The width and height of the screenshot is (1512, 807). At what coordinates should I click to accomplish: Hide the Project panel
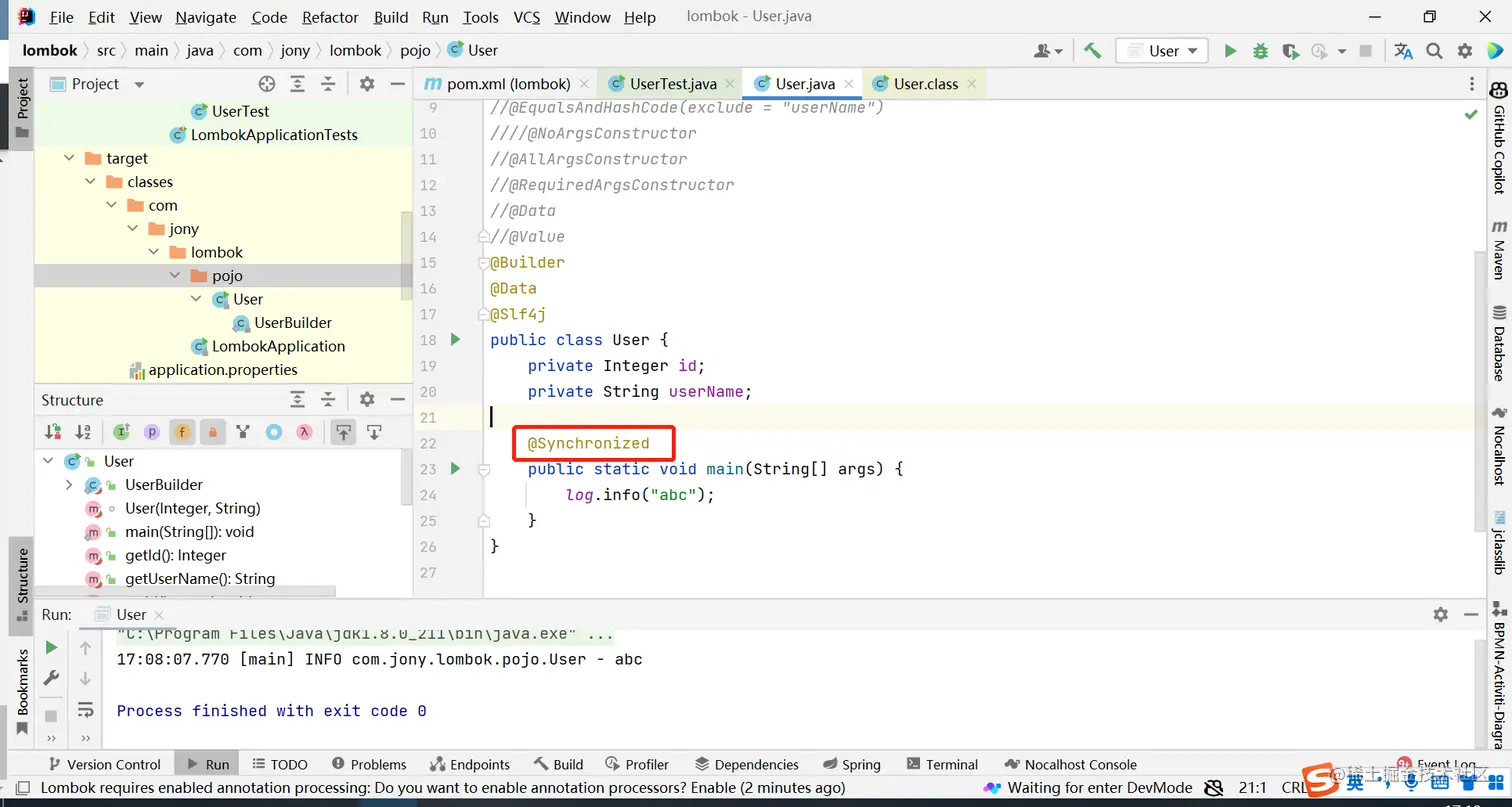397,84
